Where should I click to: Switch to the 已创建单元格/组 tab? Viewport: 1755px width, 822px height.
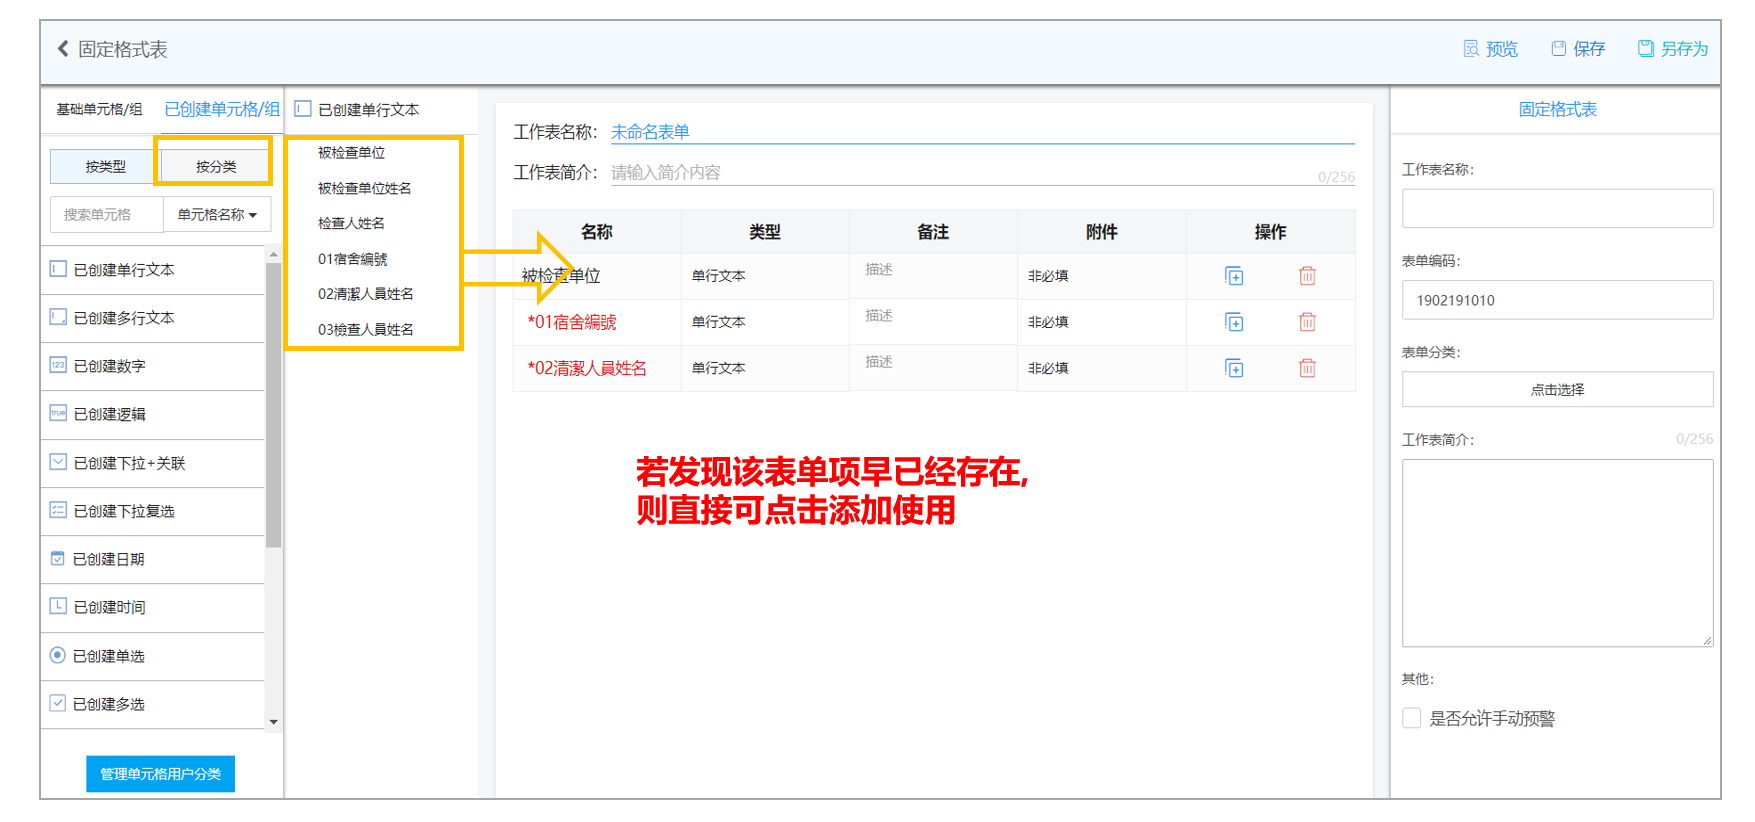pos(222,109)
